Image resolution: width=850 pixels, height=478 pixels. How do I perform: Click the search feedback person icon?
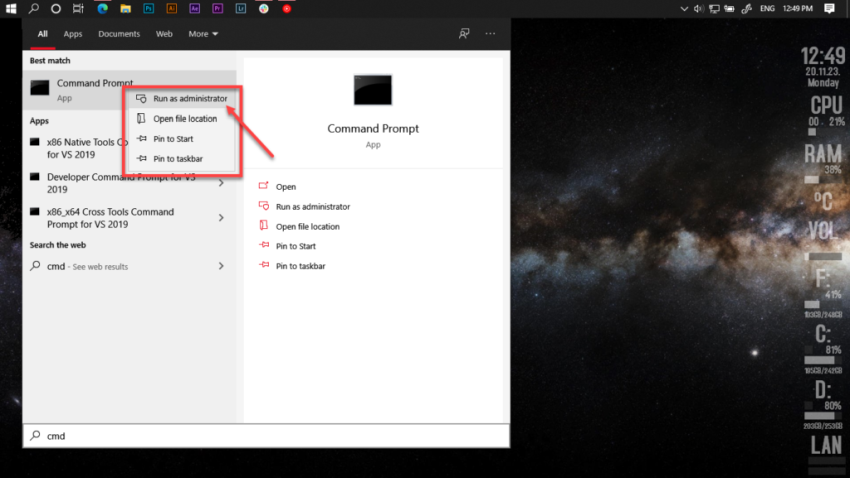[464, 34]
